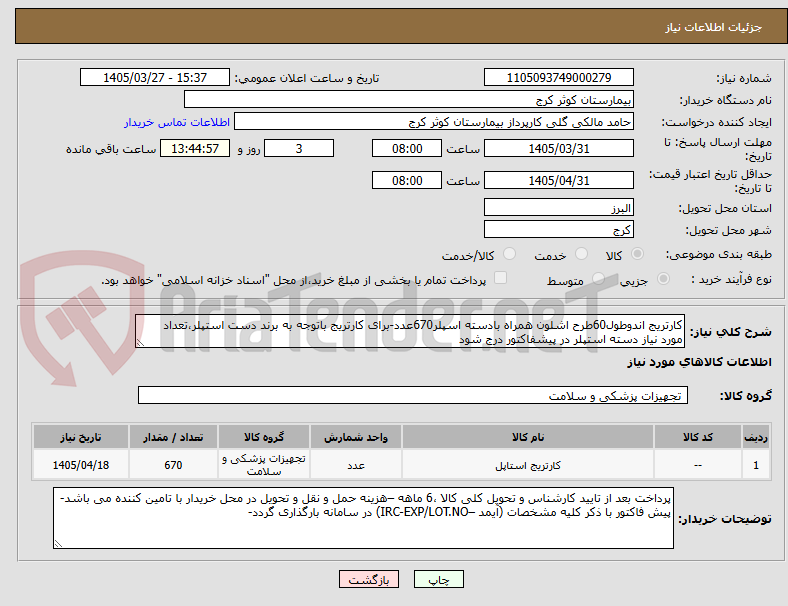Click the quantity cell 670
This screenshot has height=606, width=788.
coord(173,465)
